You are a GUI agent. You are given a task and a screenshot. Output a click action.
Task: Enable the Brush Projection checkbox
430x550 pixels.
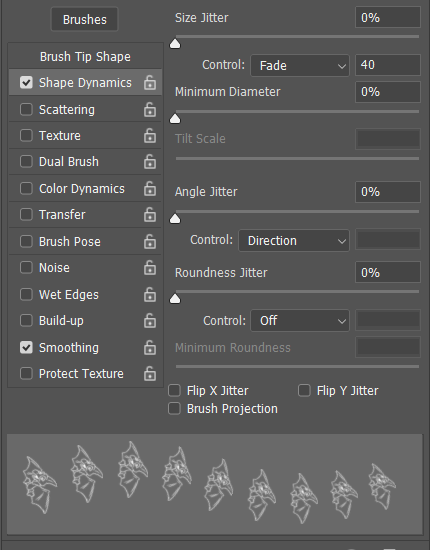[174, 409]
